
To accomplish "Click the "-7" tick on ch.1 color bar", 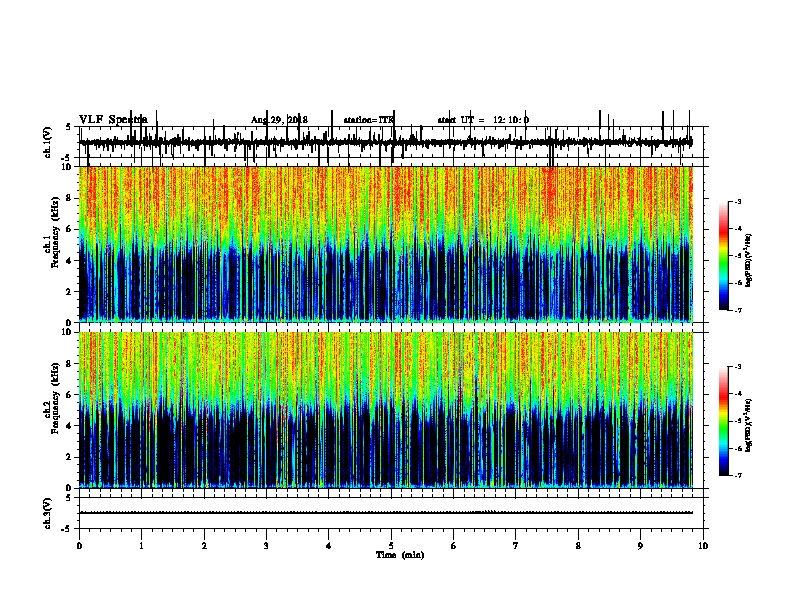I will [738, 310].
